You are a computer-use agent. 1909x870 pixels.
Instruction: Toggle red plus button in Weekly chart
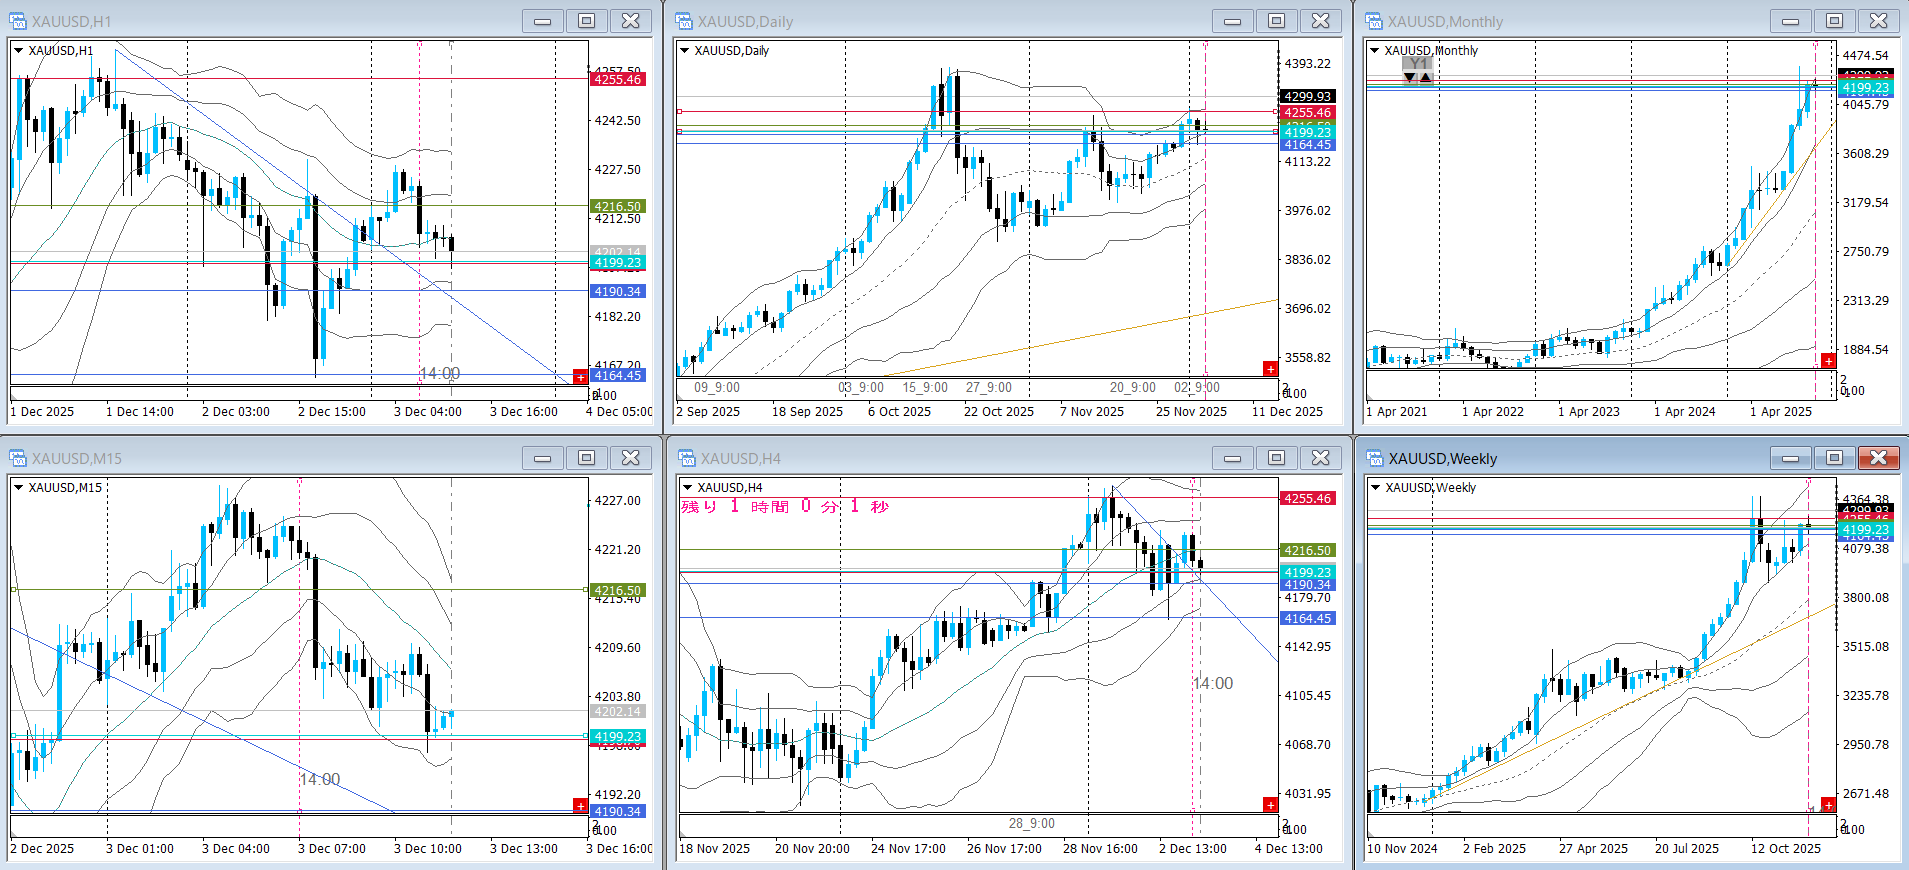(1828, 805)
